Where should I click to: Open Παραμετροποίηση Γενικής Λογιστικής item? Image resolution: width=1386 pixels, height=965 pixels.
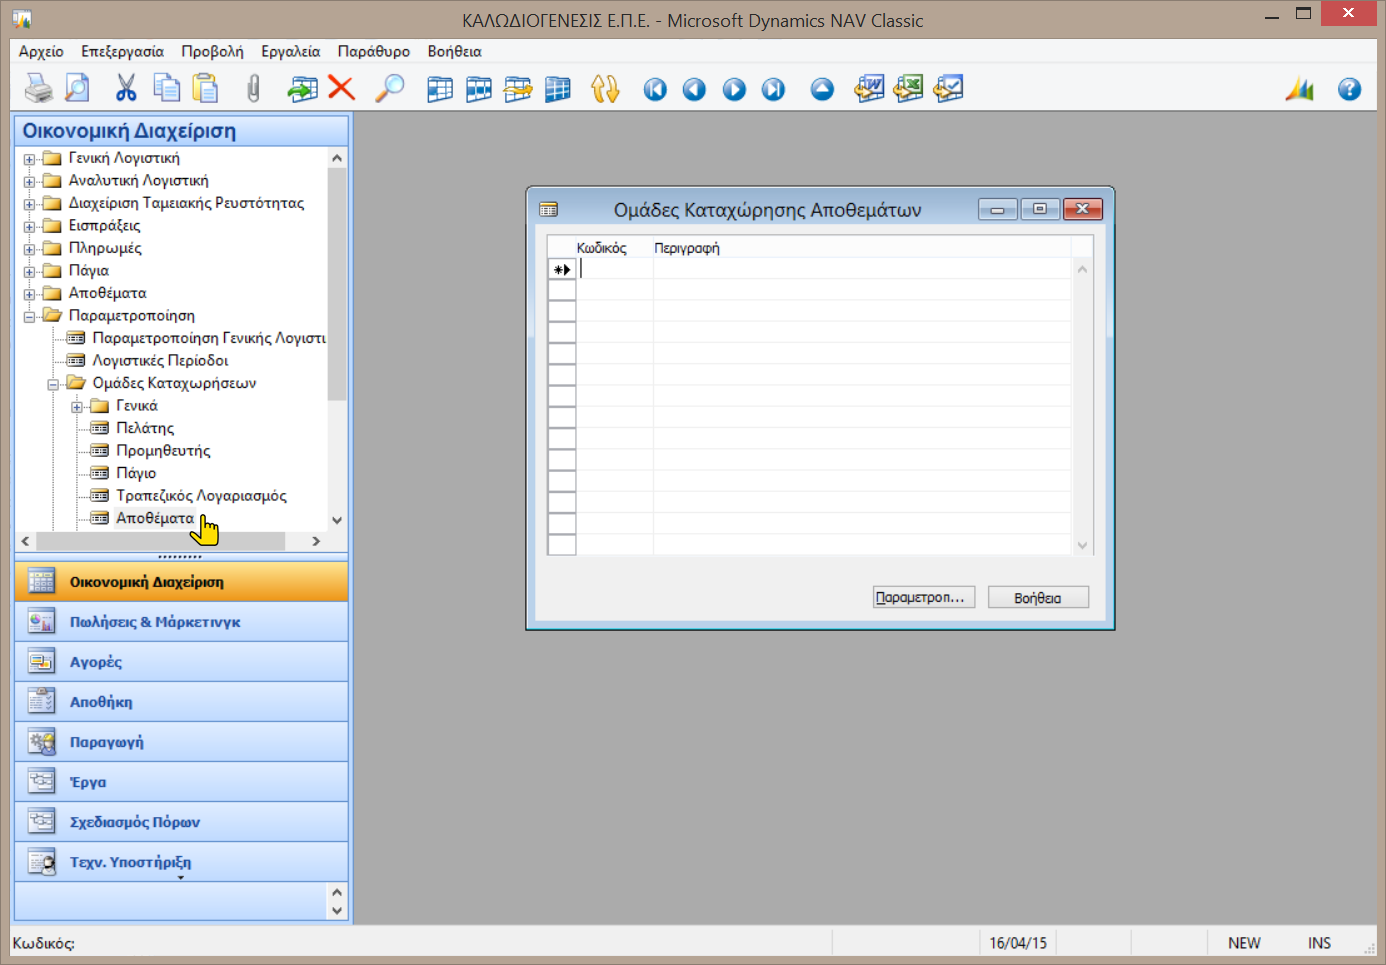209,338
